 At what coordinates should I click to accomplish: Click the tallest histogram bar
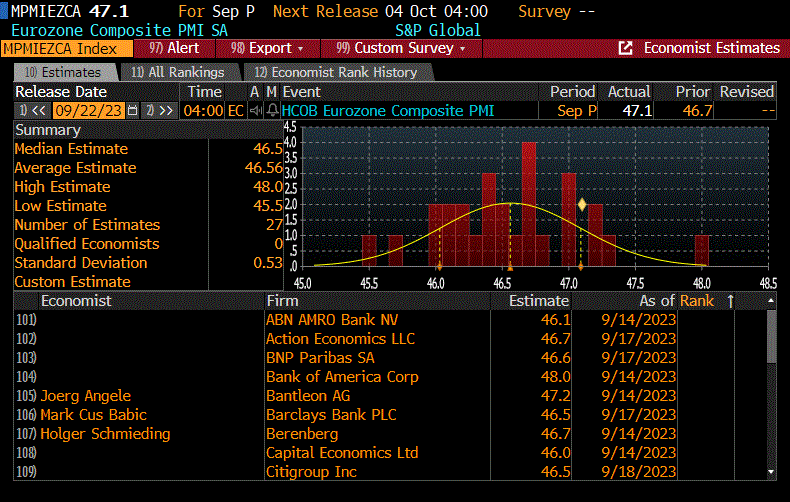pyautogui.click(x=529, y=204)
